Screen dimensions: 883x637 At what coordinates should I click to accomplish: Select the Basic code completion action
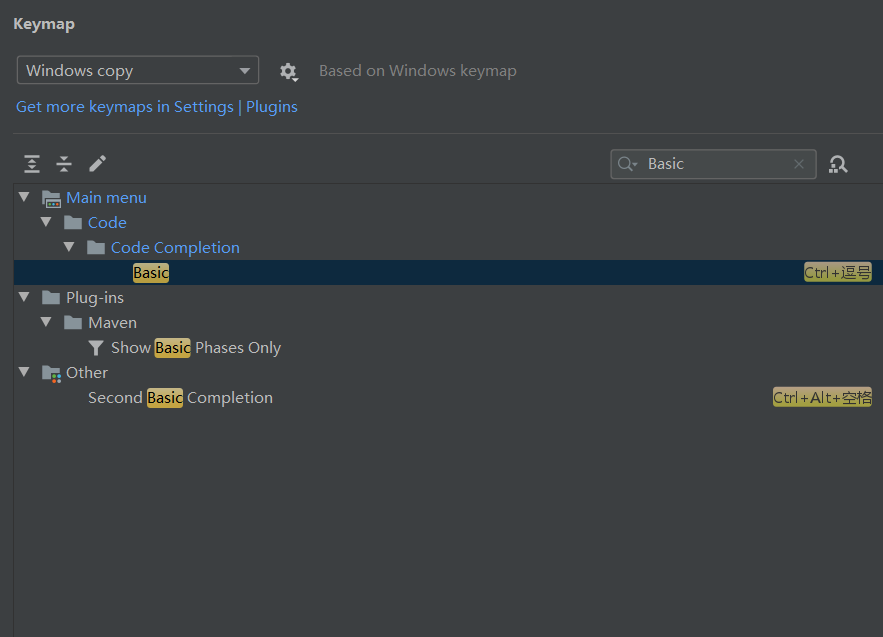point(151,273)
